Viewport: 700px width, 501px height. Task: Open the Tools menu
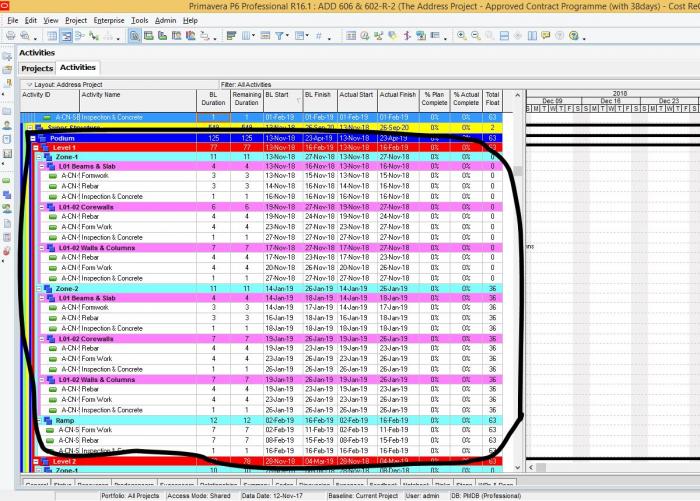tap(139, 21)
